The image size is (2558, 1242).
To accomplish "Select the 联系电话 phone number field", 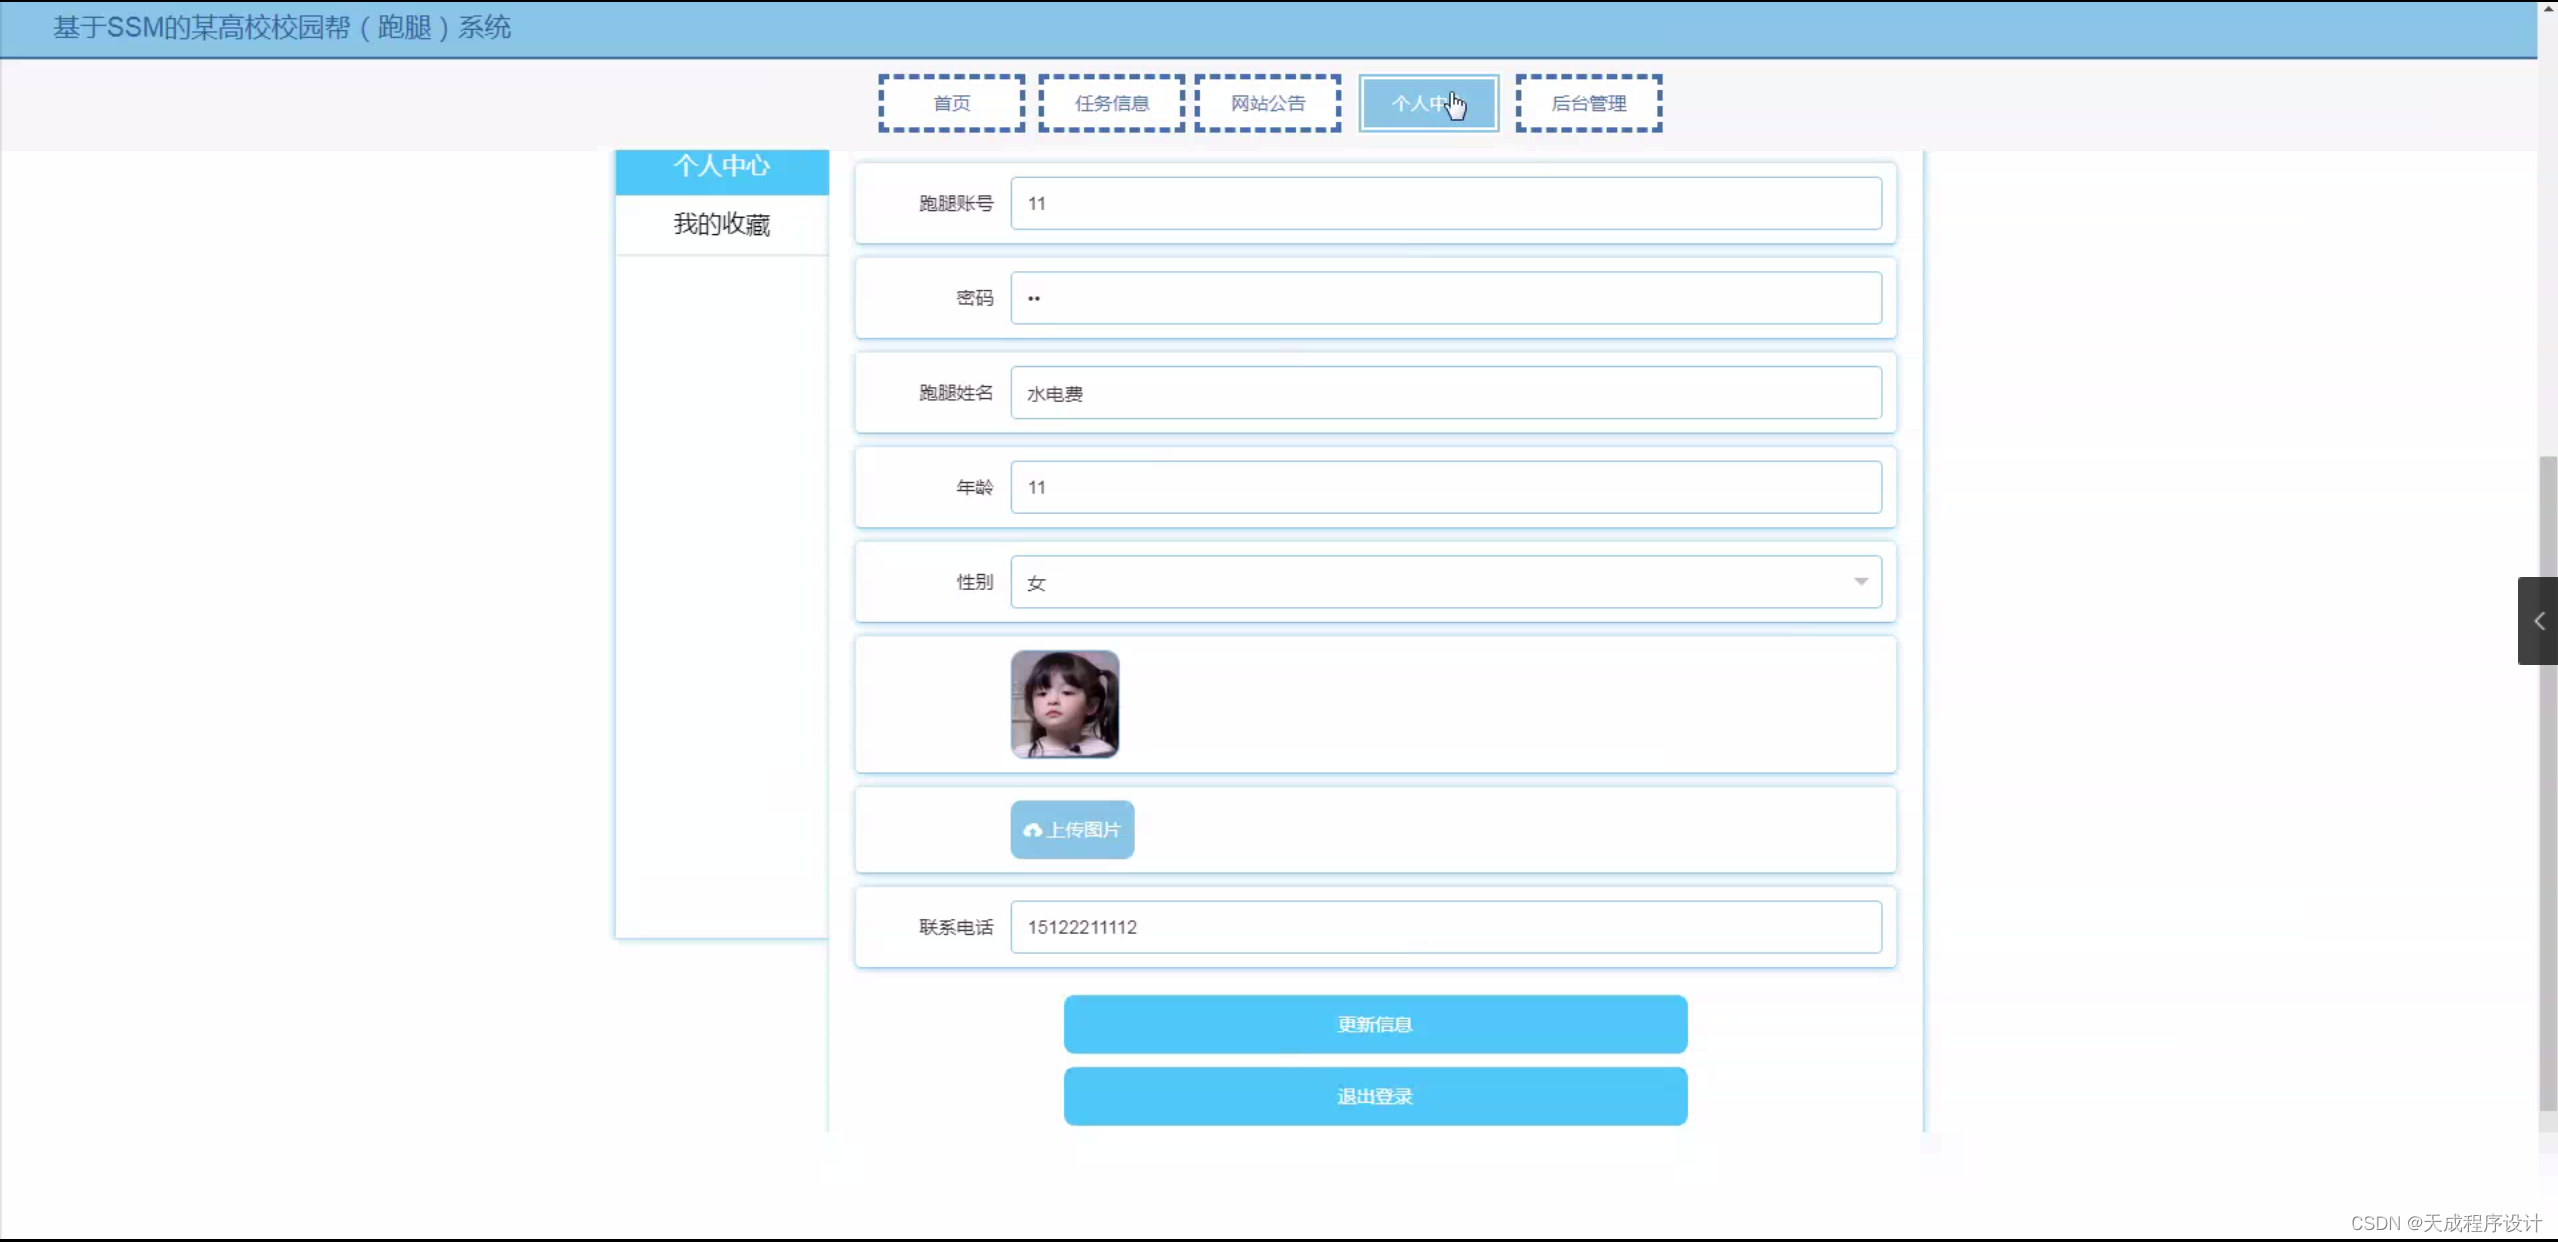I will pyautogui.click(x=1444, y=927).
